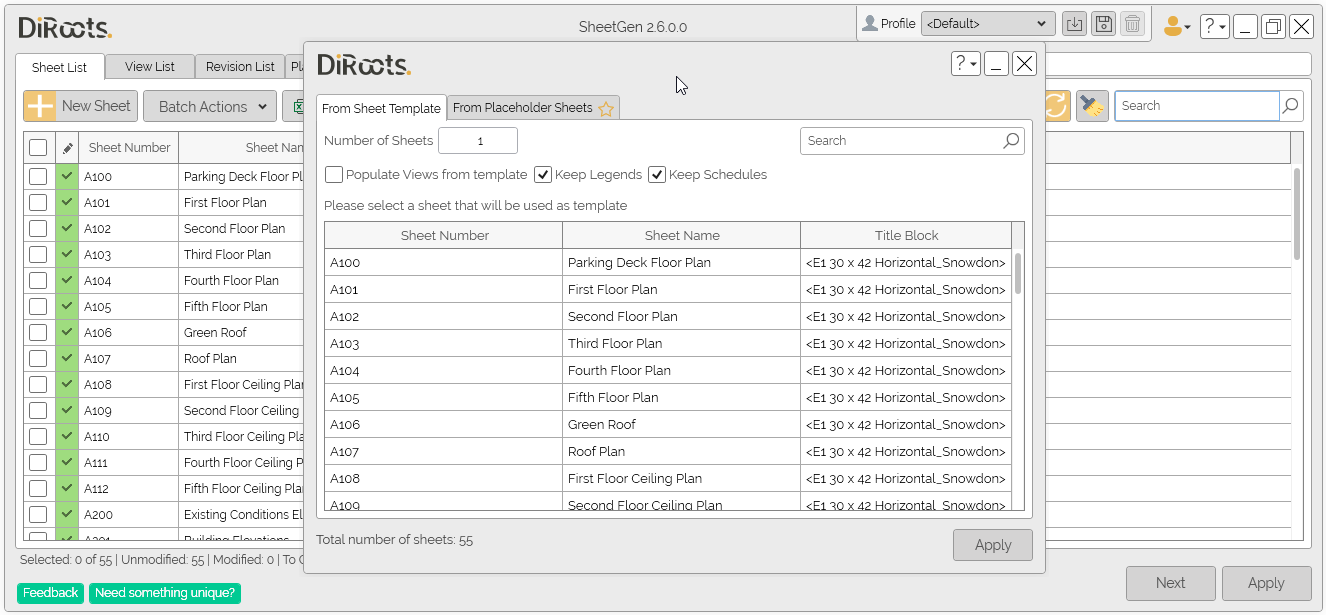
Task: Click the Need something unique? link
Action: (165, 593)
